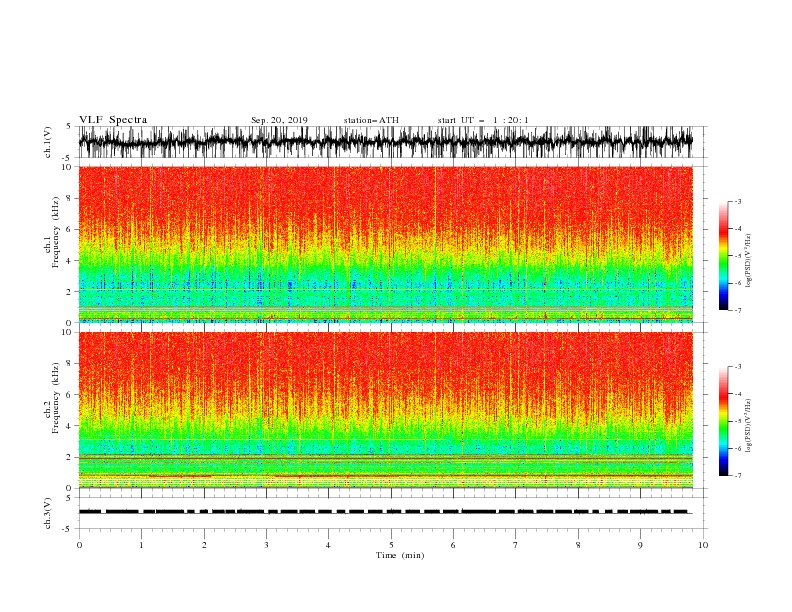Click the ch.1 spectrogram color scale bar

click(x=723, y=256)
